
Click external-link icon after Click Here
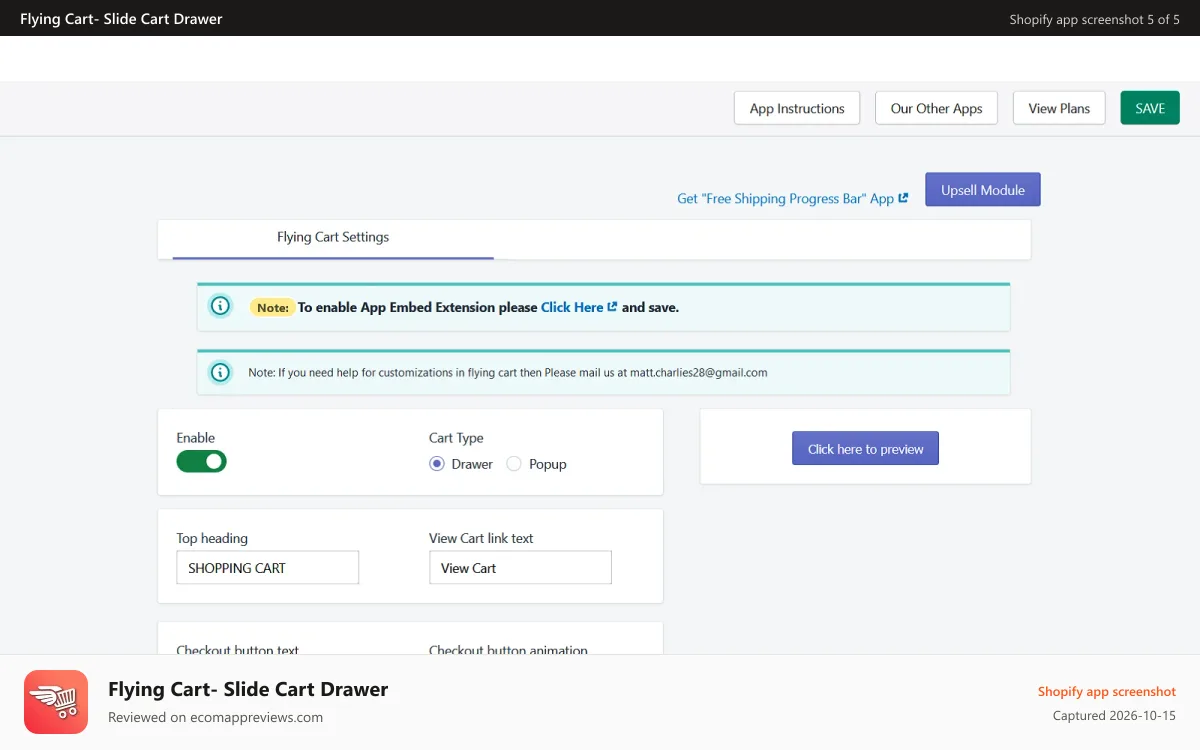pos(612,307)
